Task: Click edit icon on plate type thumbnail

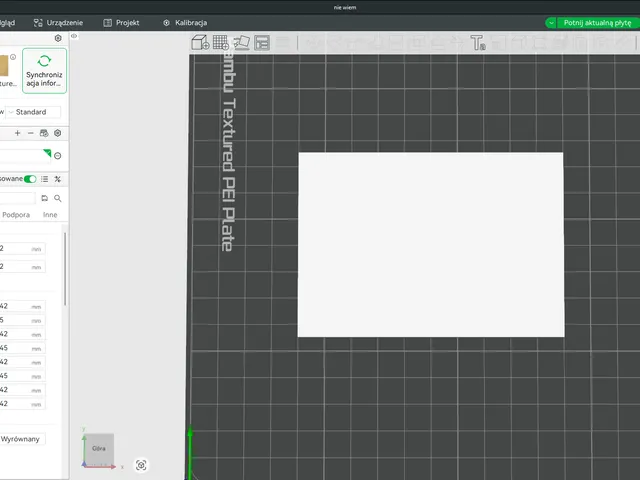Action: [13, 57]
